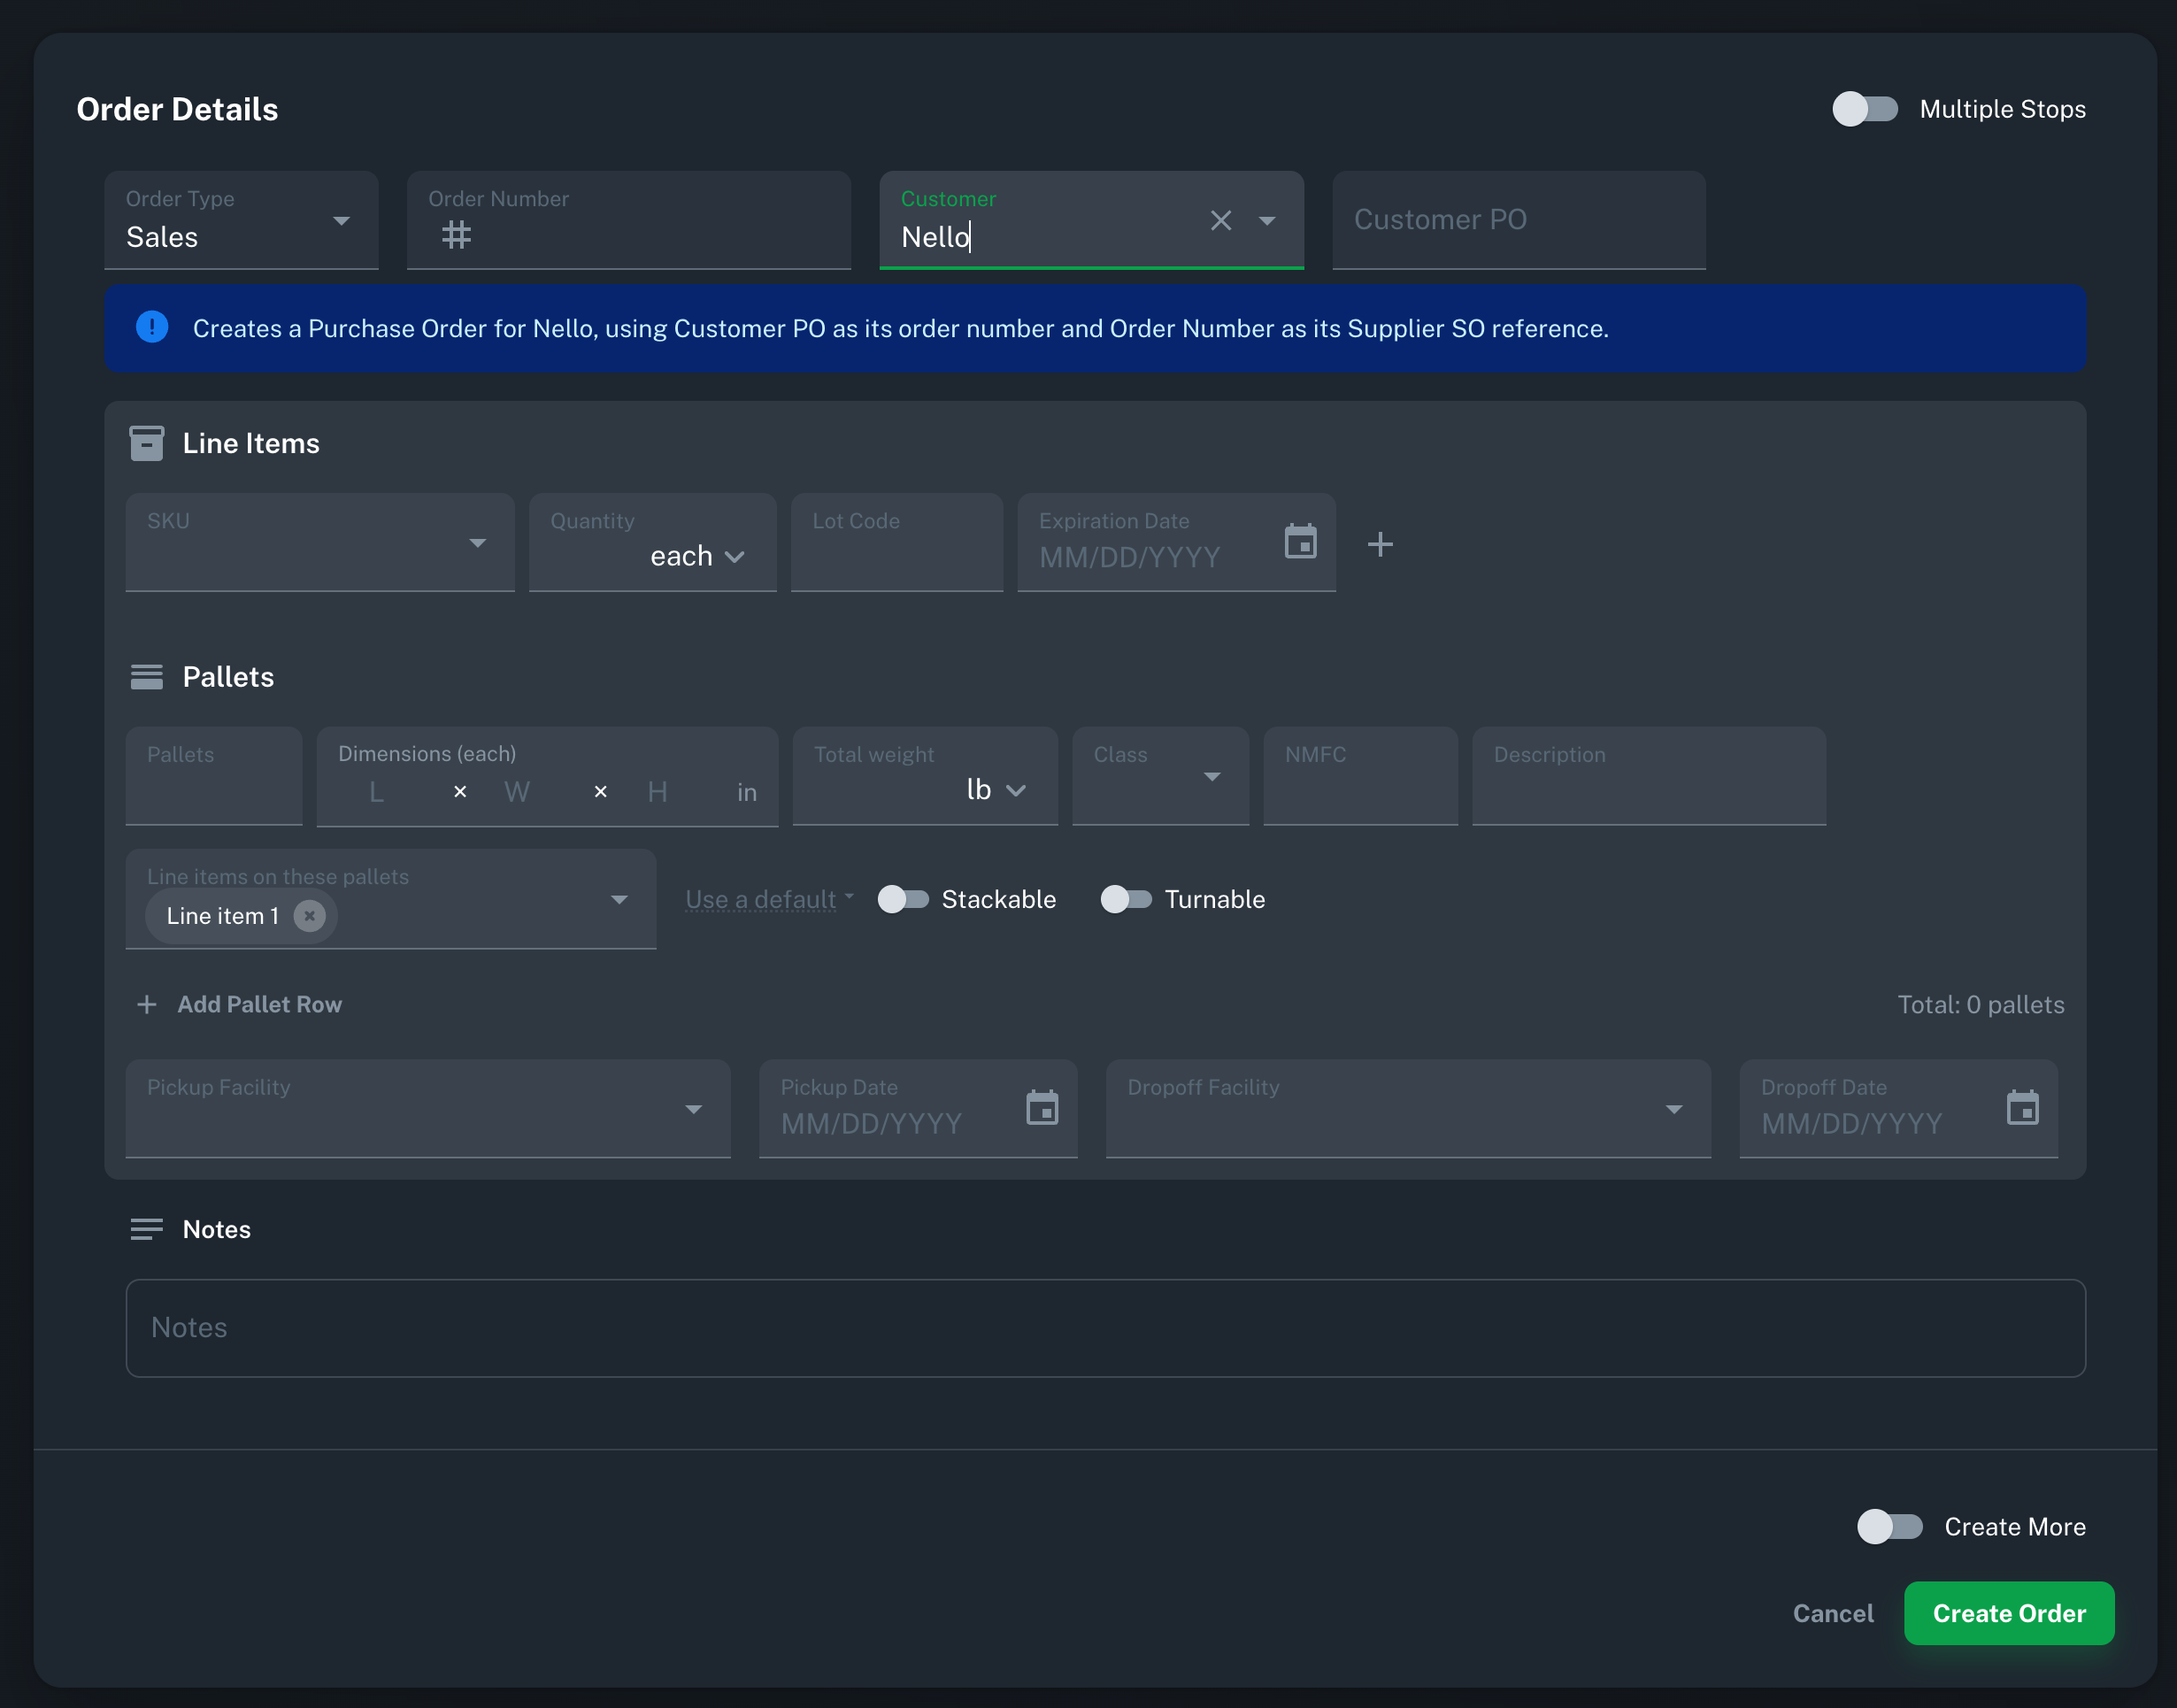Click the NMFC field

[x=1360, y=776]
